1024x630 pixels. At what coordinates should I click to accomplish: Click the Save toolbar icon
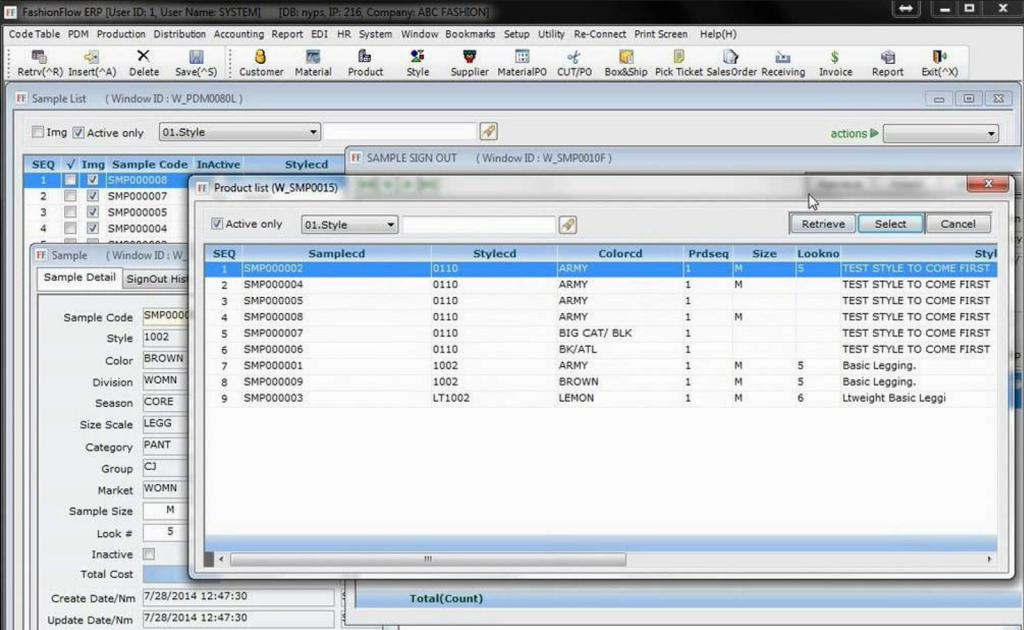[196, 57]
